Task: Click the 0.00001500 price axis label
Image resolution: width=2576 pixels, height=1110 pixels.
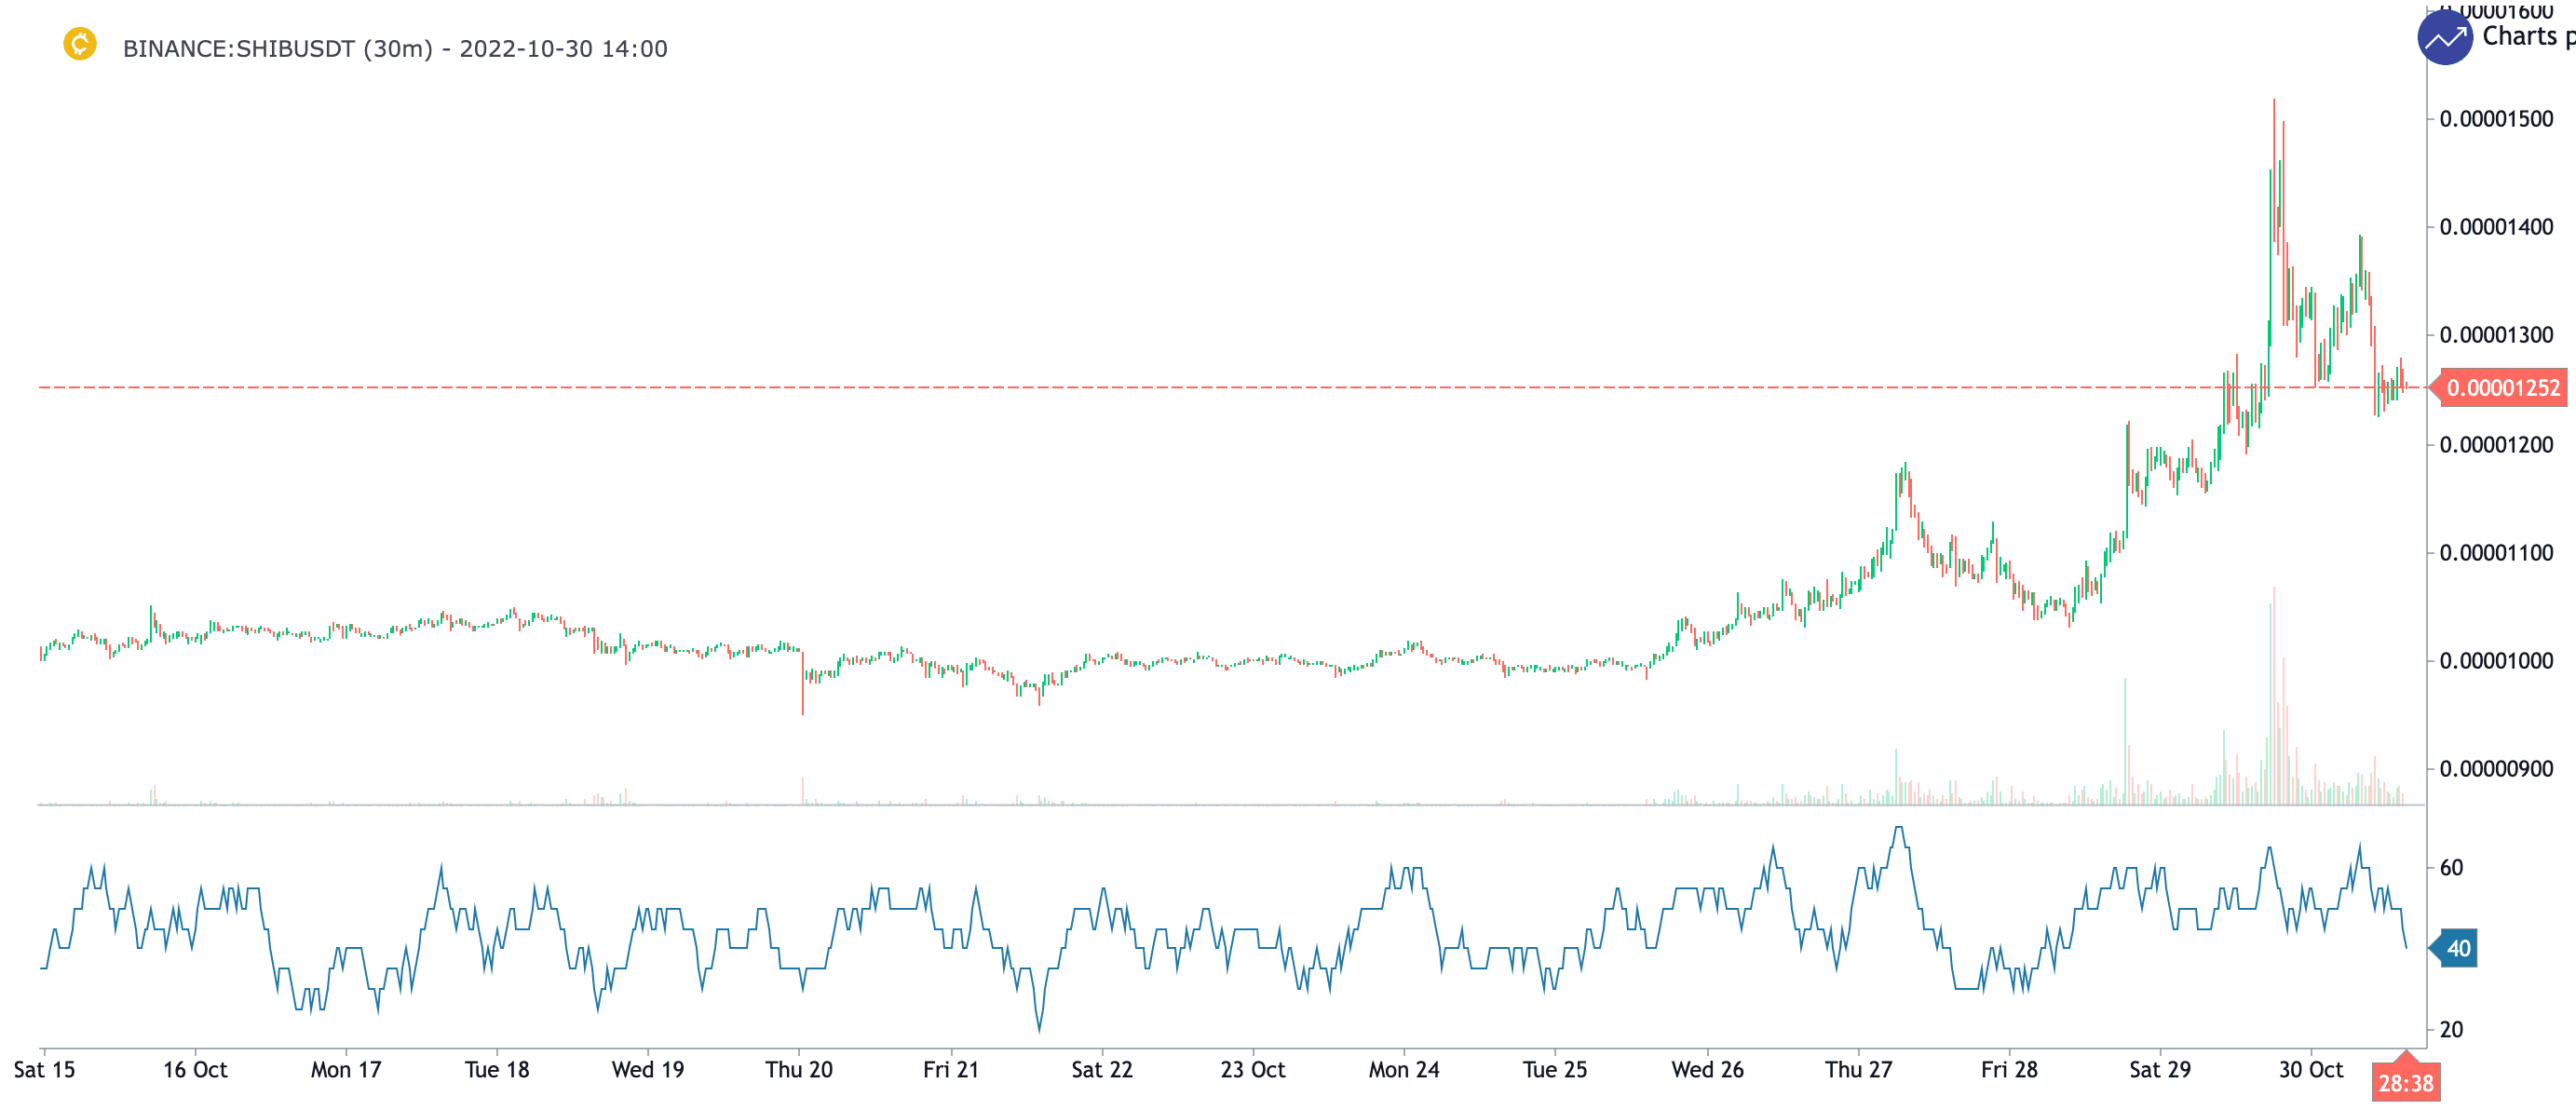Action: click(x=2496, y=119)
